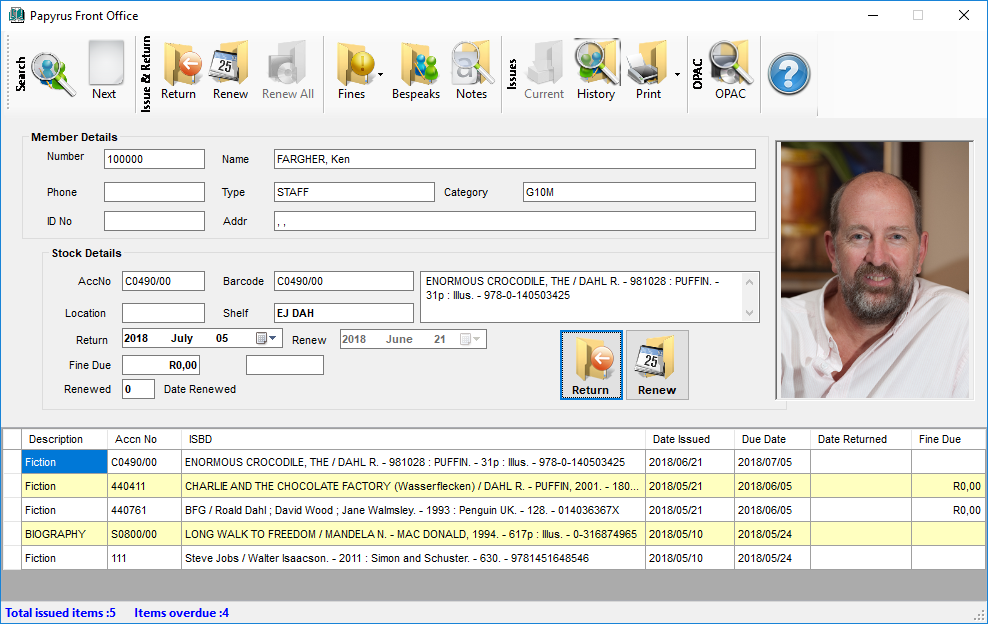Open the Fines icon
This screenshot has height=624, width=988.
click(x=355, y=71)
